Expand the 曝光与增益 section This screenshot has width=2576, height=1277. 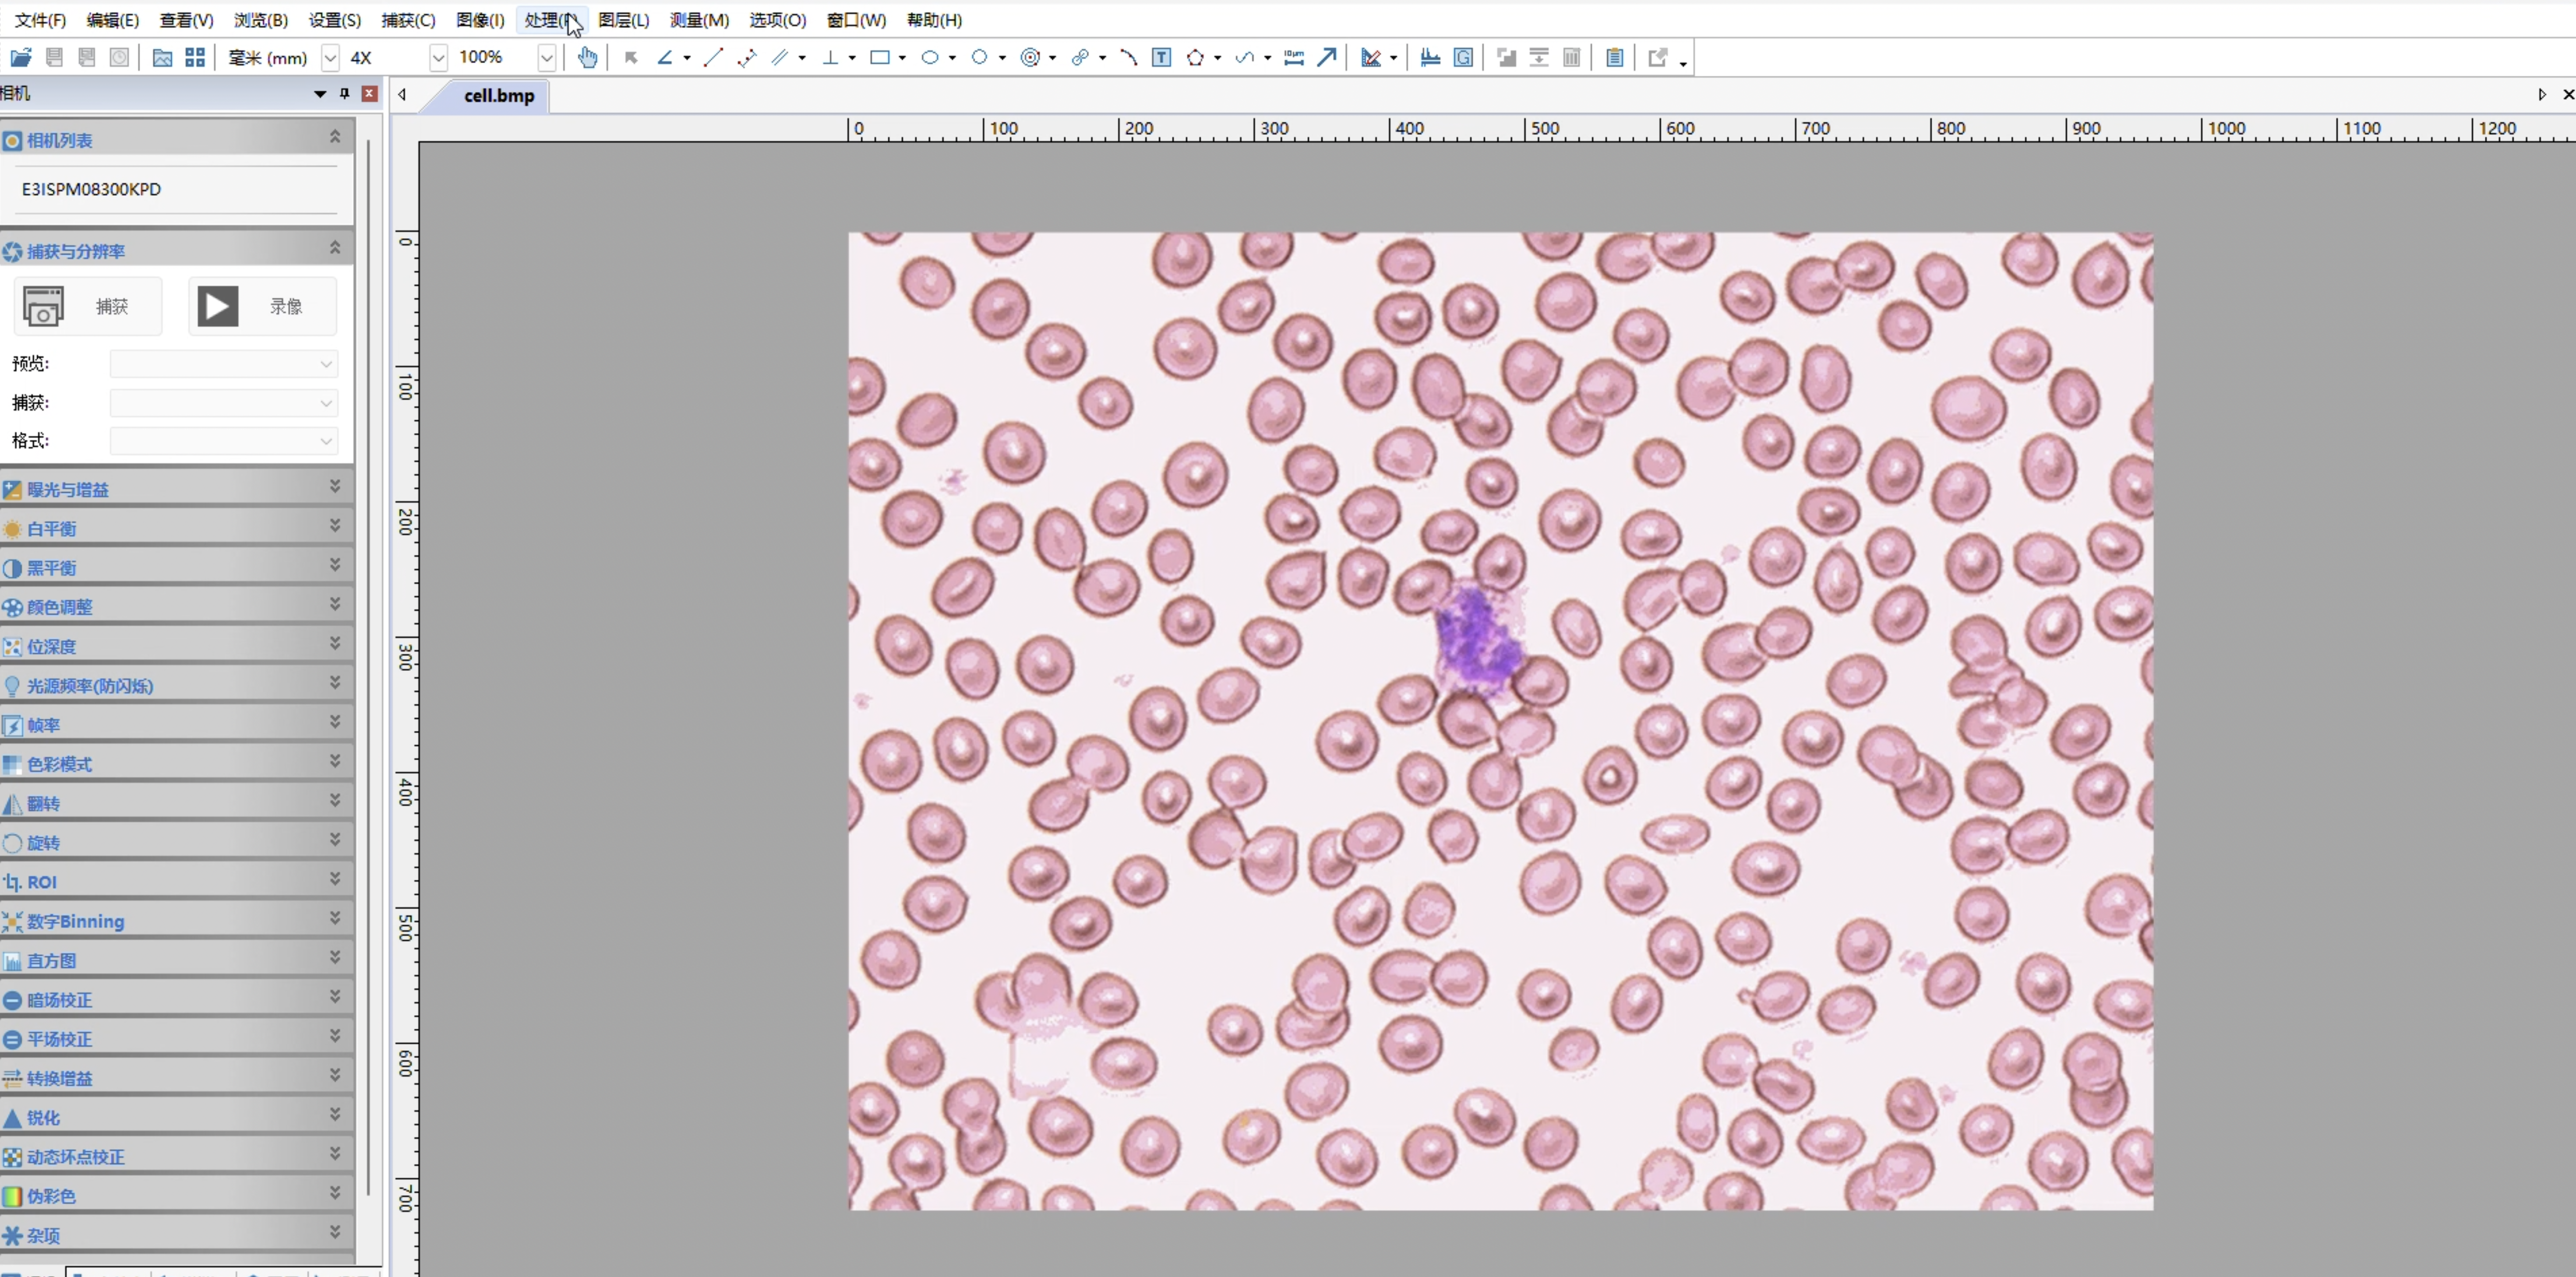click(x=335, y=487)
